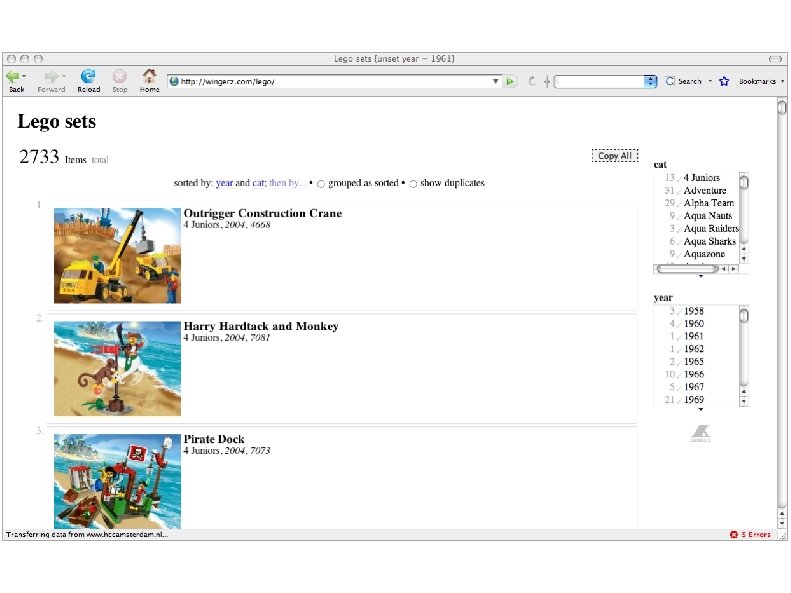The image size is (791, 593).
Task: Click the globe icon in address bar
Action: pos(174,81)
